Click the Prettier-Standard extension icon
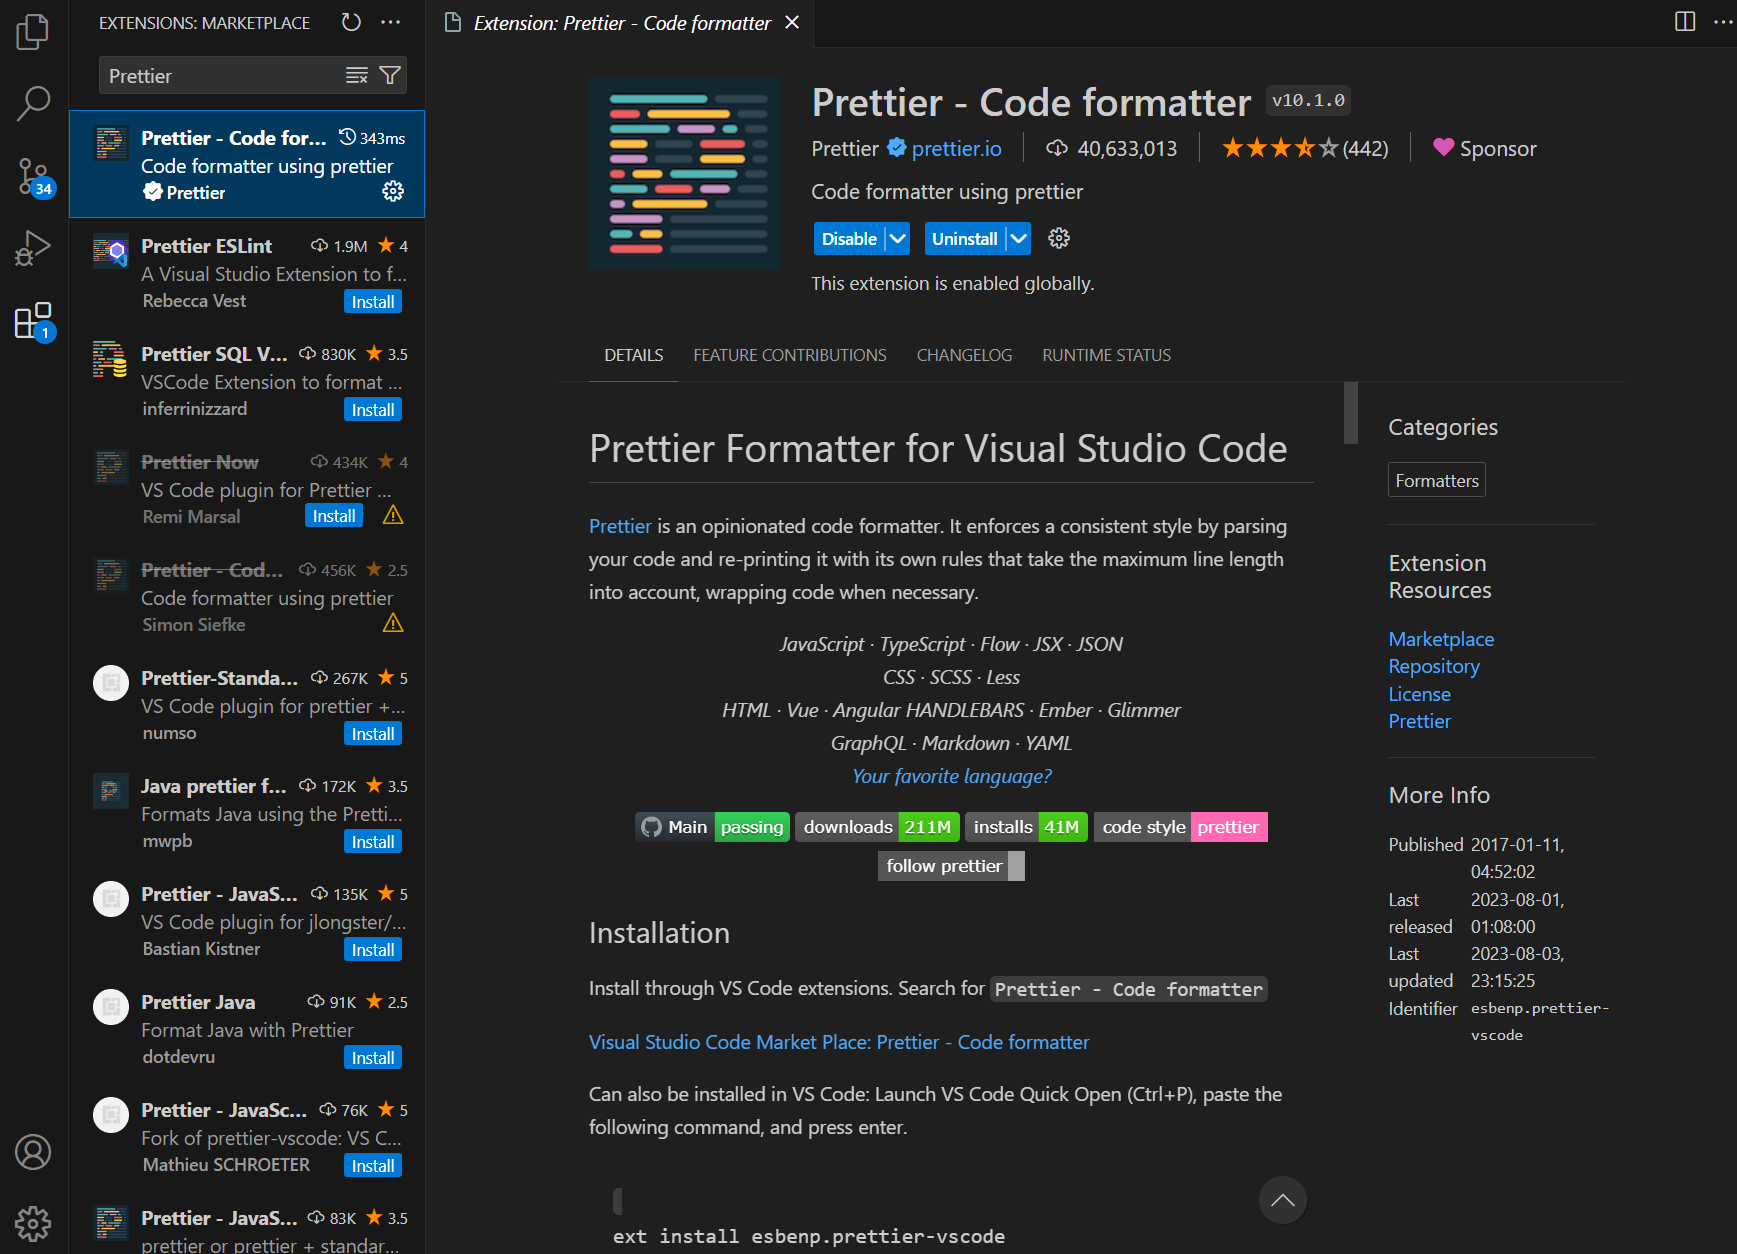This screenshot has width=1737, height=1254. pyautogui.click(x=110, y=683)
